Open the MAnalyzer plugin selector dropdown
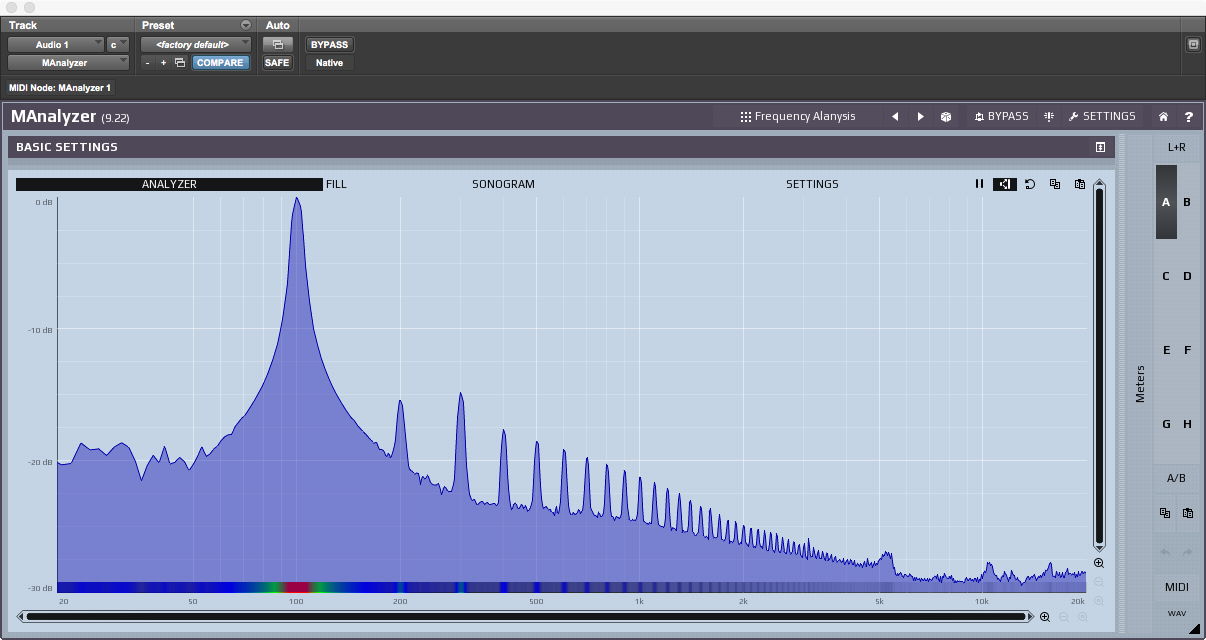The height and width of the screenshot is (640, 1206). tap(68, 63)
